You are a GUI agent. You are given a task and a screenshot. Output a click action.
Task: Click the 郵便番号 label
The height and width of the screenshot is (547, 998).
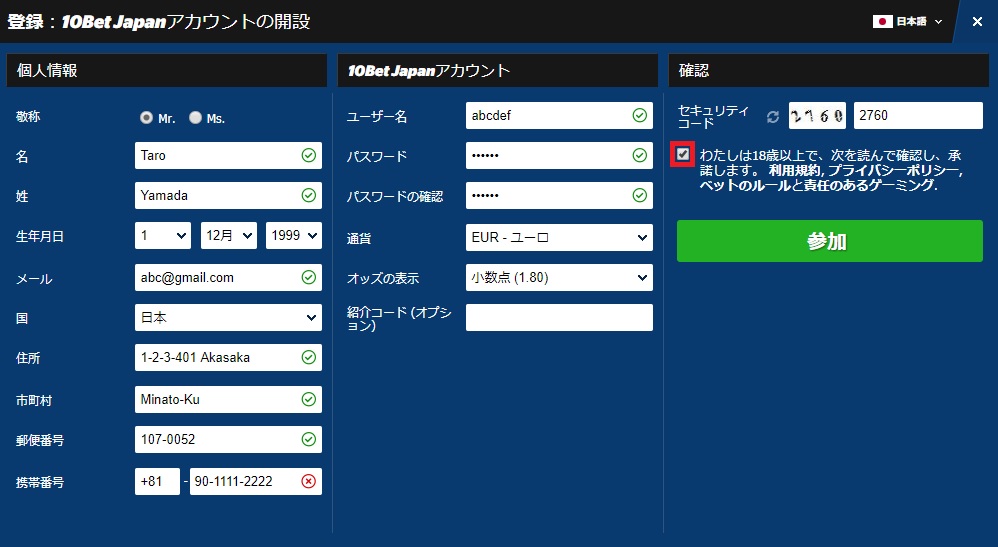point(40,440)
